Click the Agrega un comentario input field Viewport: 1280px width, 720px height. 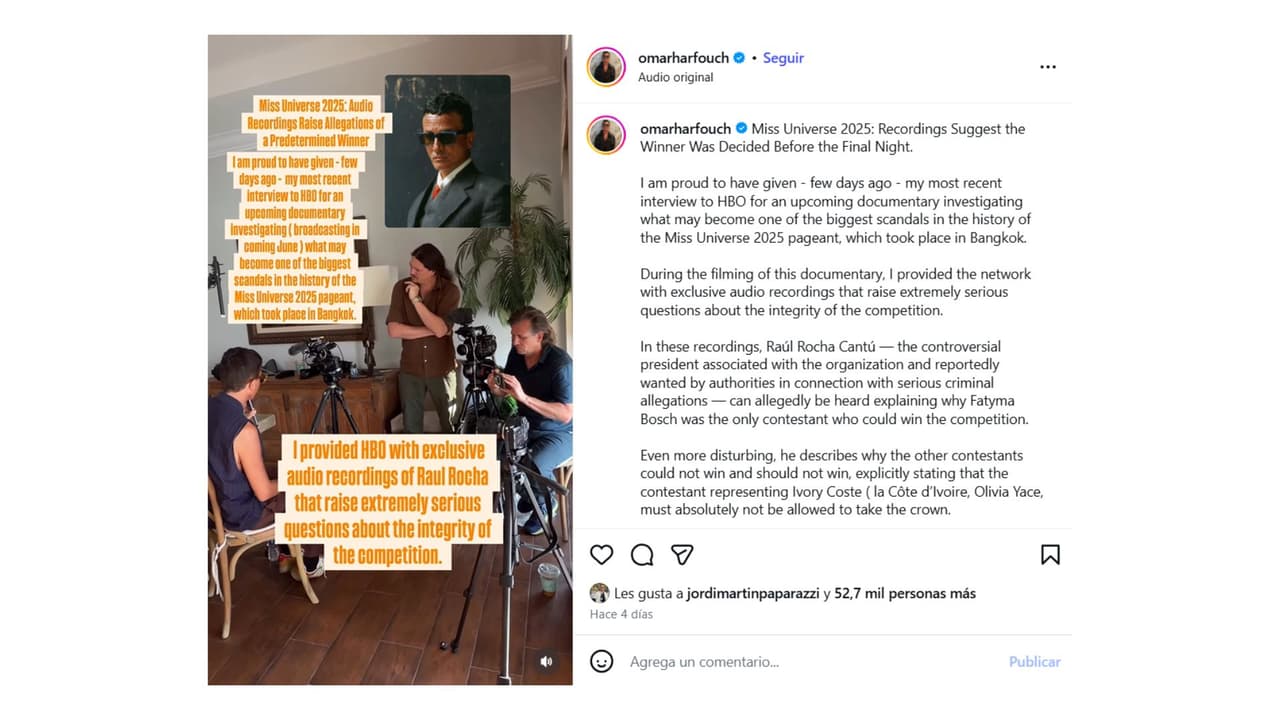coord(800,662)
